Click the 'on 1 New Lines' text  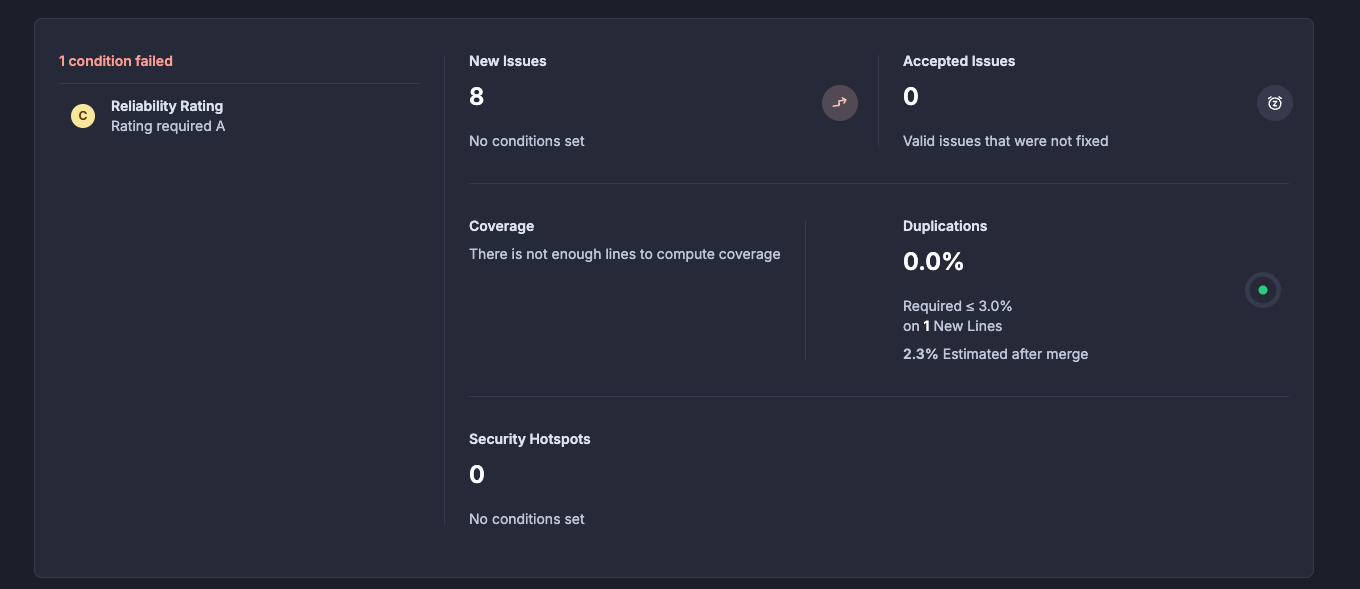[x=952, y=326]
